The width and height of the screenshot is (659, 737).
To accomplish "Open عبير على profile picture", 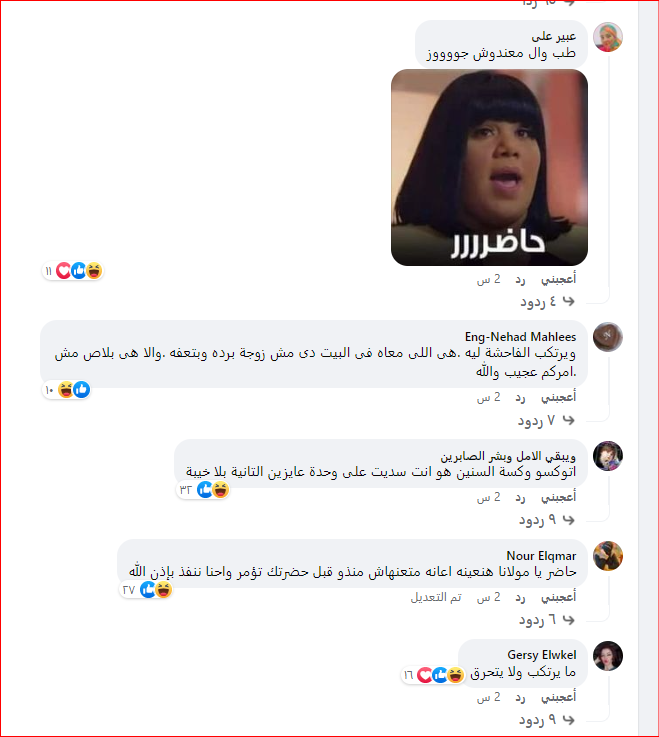I will tap(607, 37).
